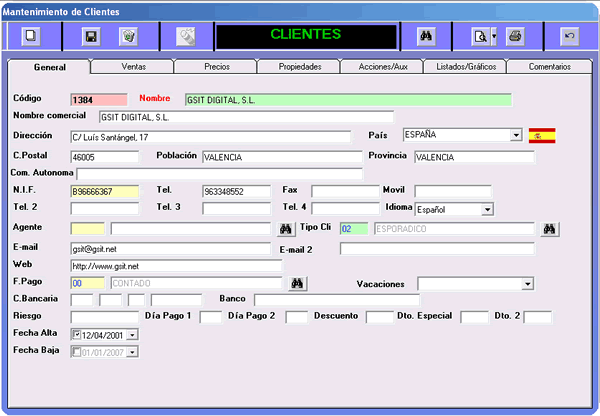Screen dimensions: 600x416
Task: Expand the Vacaciones dropdown
Action: click(528, 284)
